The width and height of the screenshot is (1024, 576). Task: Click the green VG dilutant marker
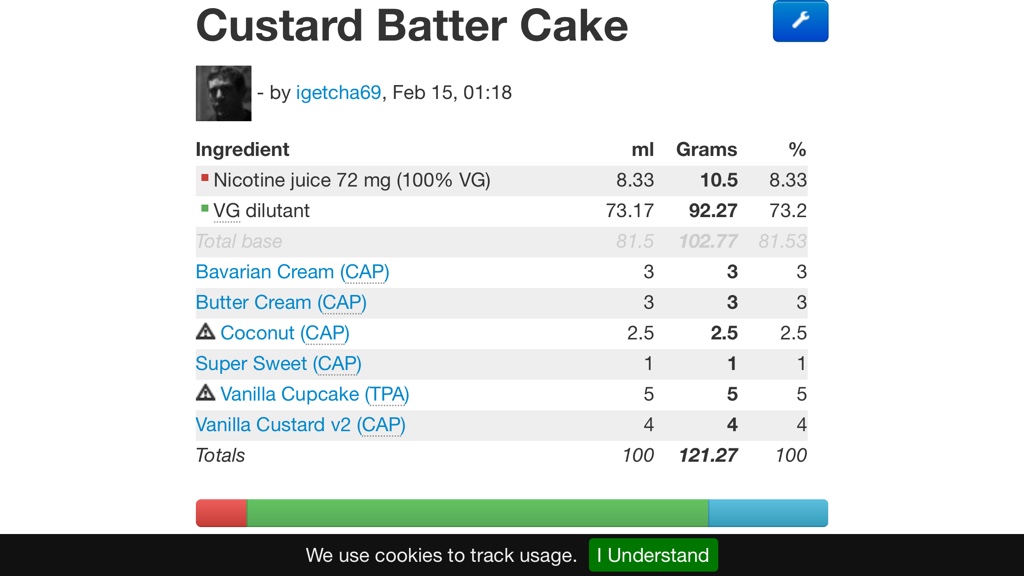[x=205, y=209]
